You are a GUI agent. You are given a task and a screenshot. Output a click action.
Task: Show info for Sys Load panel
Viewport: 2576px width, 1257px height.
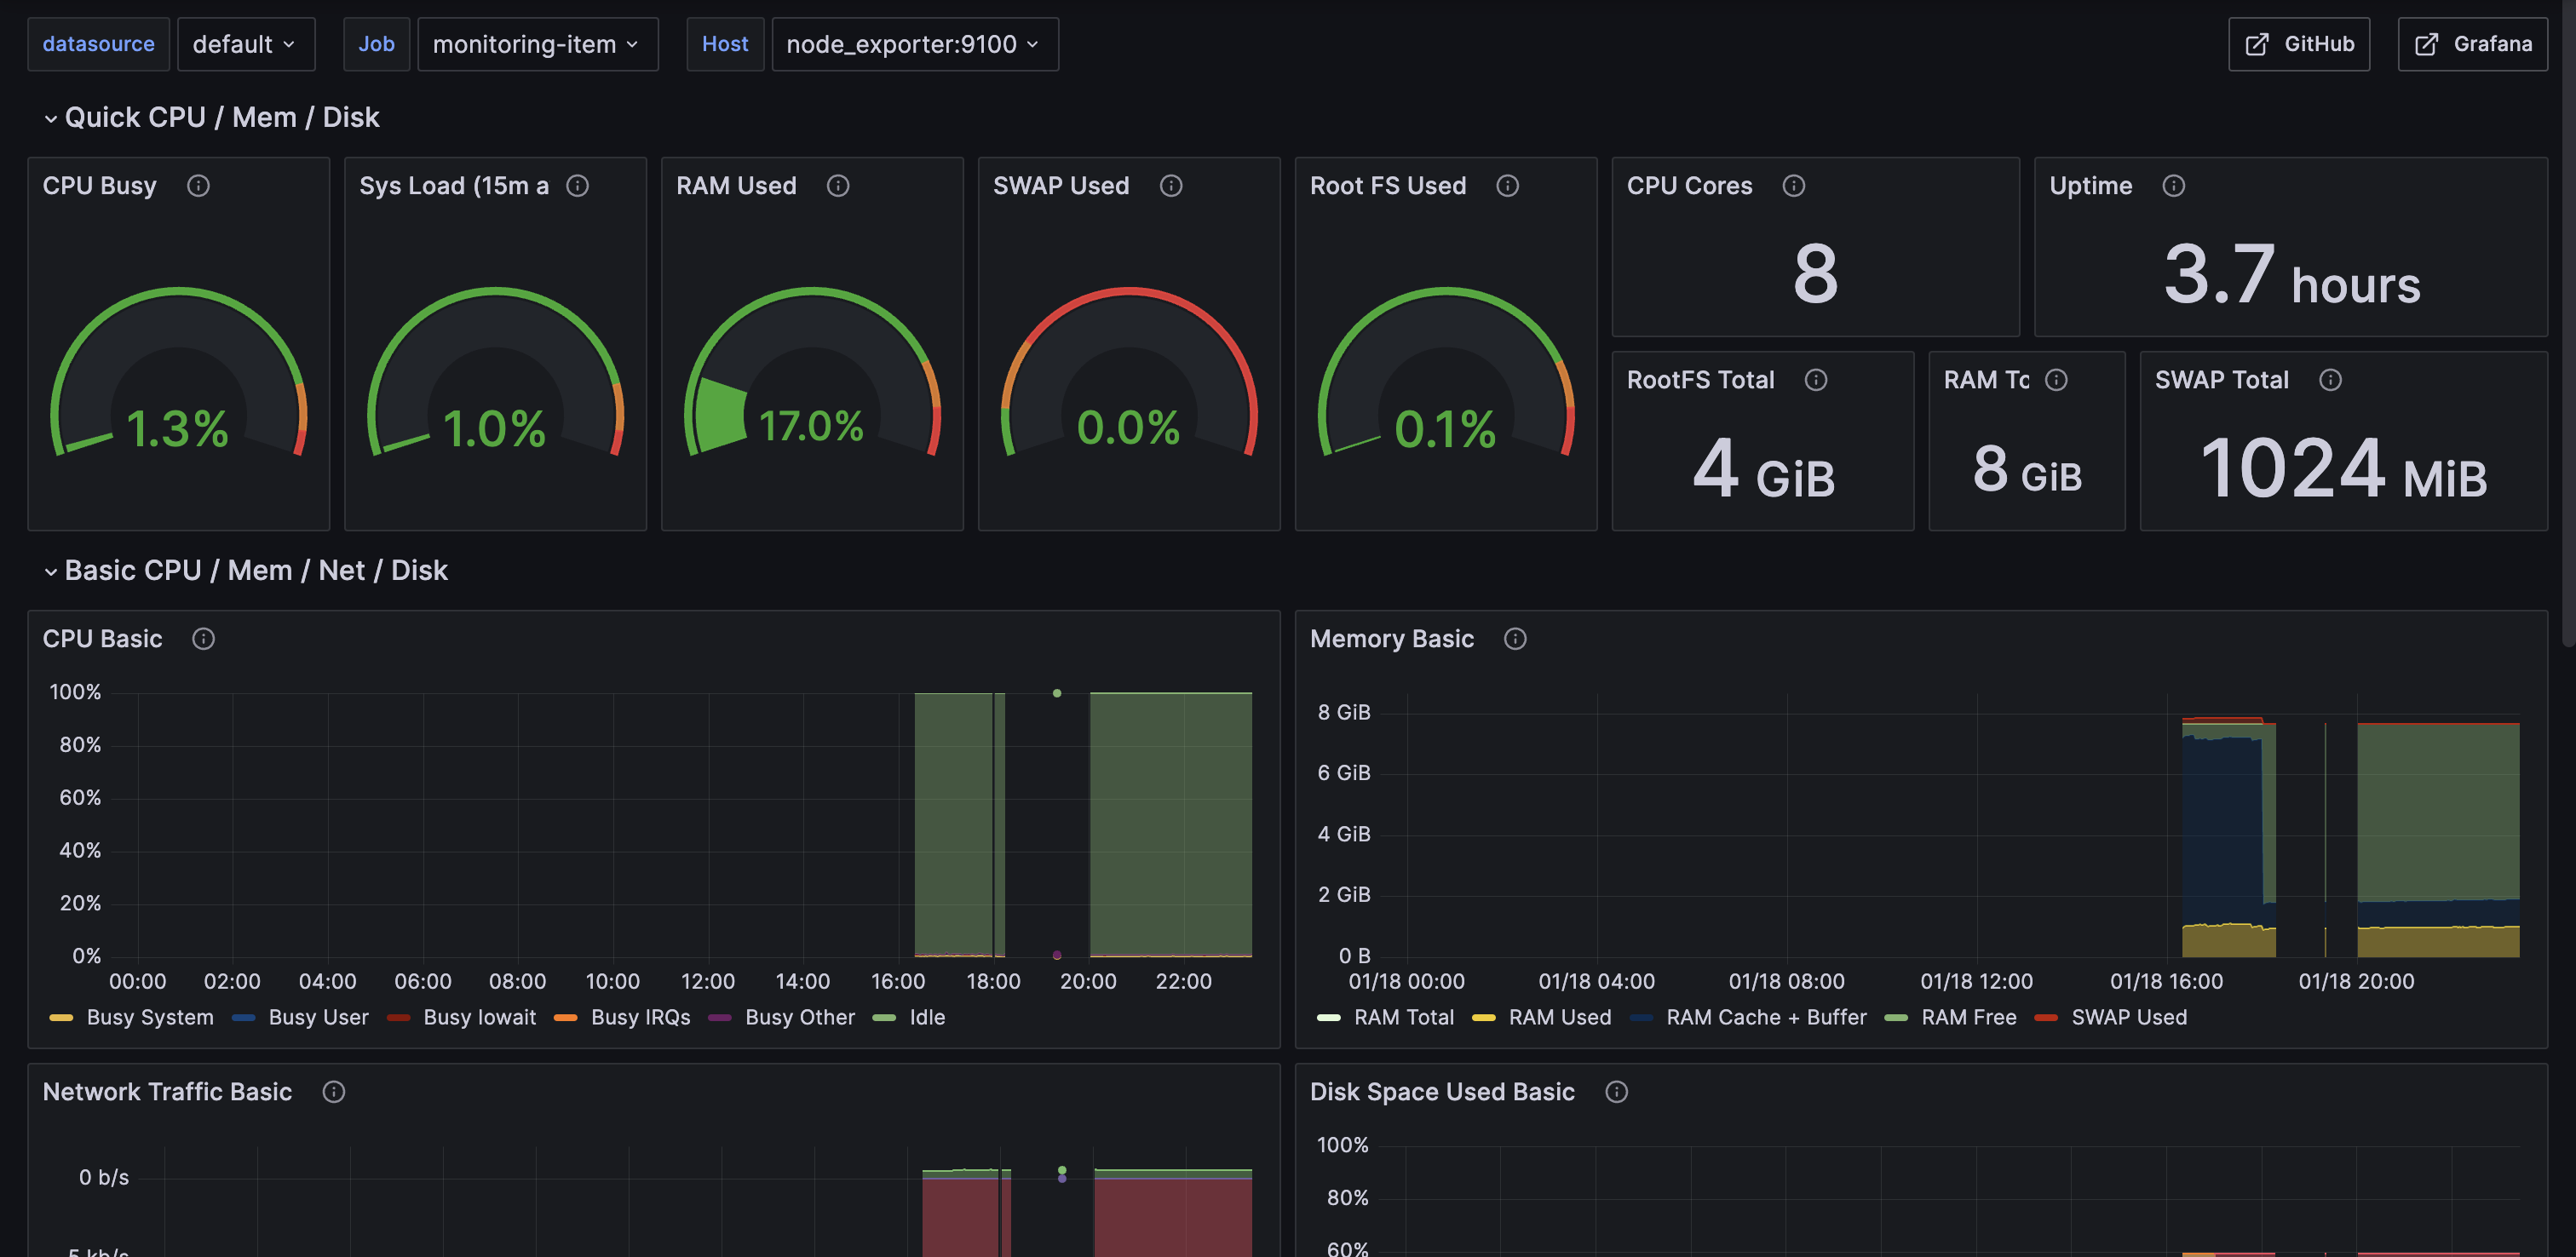coord(577,186)
